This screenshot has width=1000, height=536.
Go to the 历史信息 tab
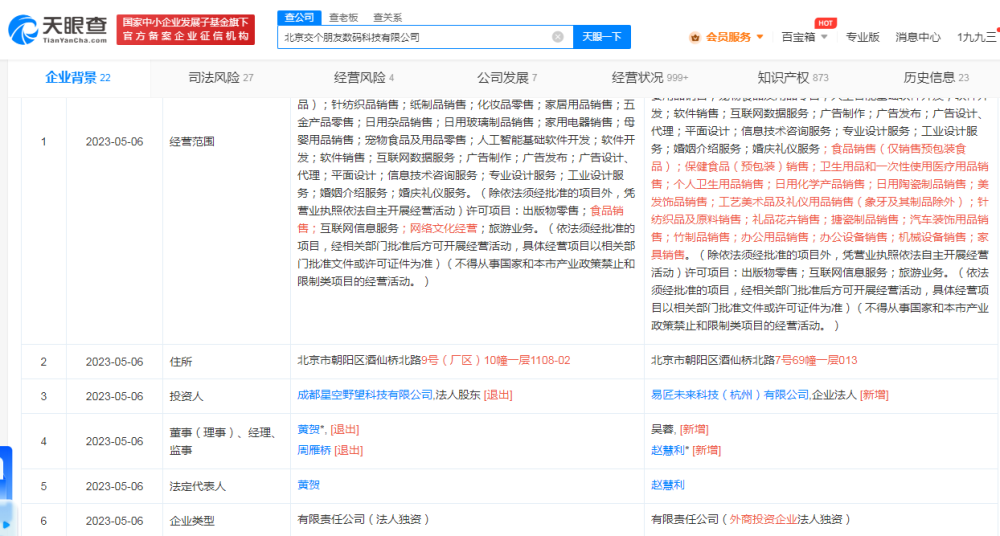coord(936,78)
